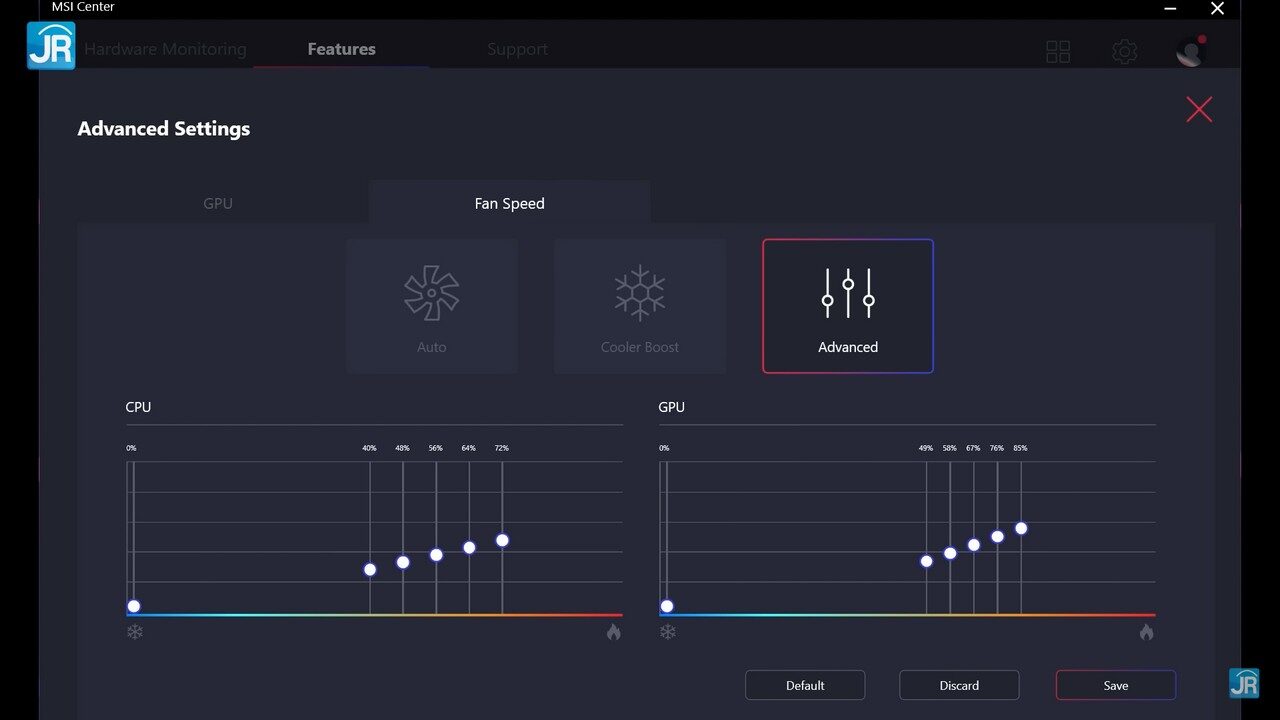Select the GPU fan curve point at 67%

(974, 545)
